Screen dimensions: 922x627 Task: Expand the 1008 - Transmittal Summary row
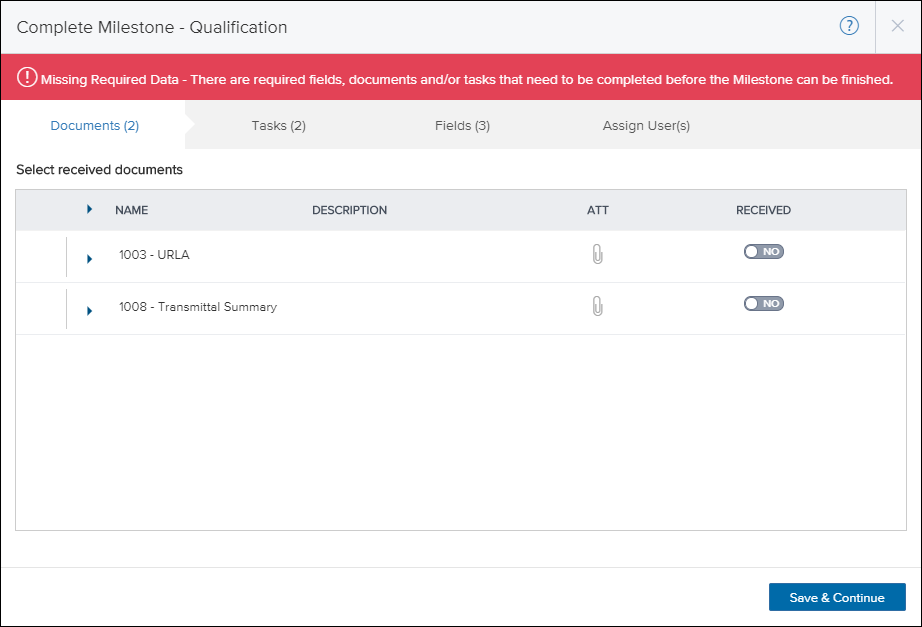pyautogui.click(x=89, y=311)
